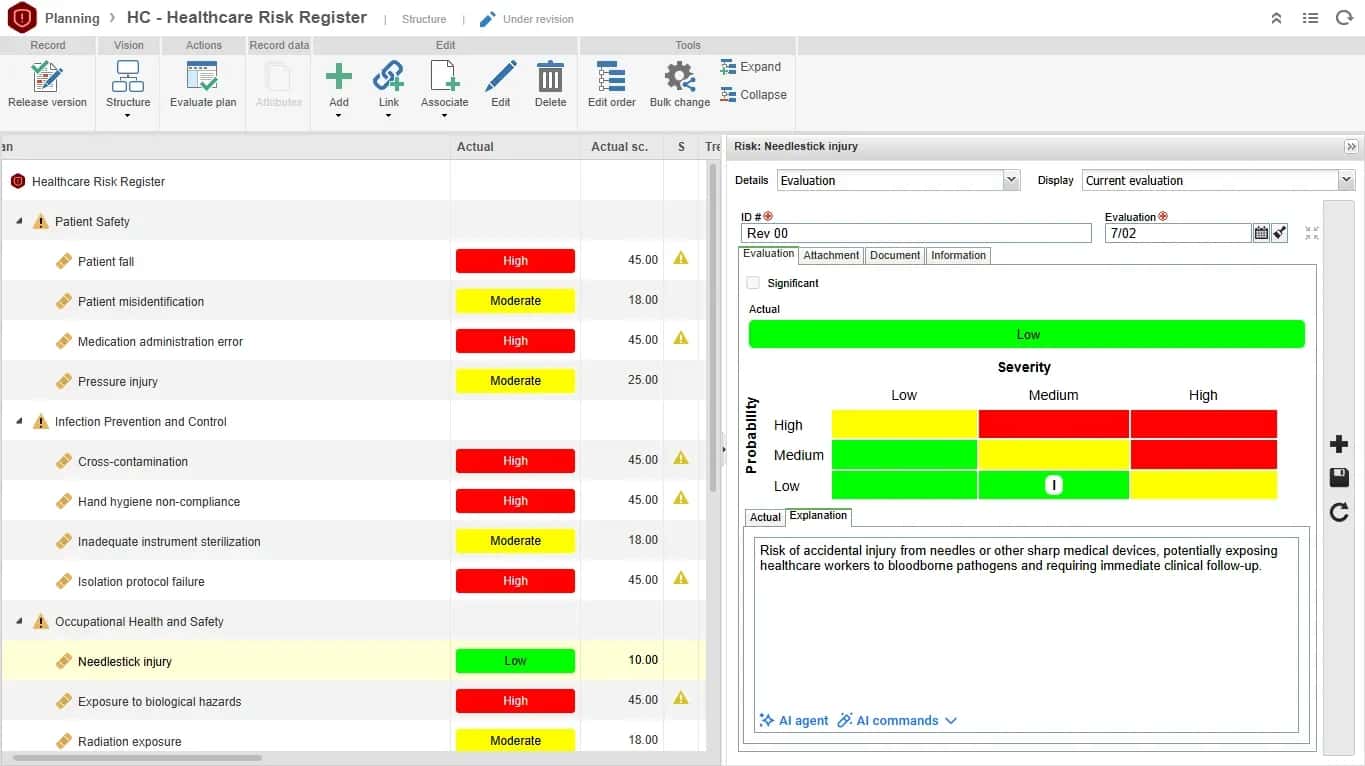The width and height of the screenshot is (1365, 766).
Task: Click the Release version icon
Action: 47,78
